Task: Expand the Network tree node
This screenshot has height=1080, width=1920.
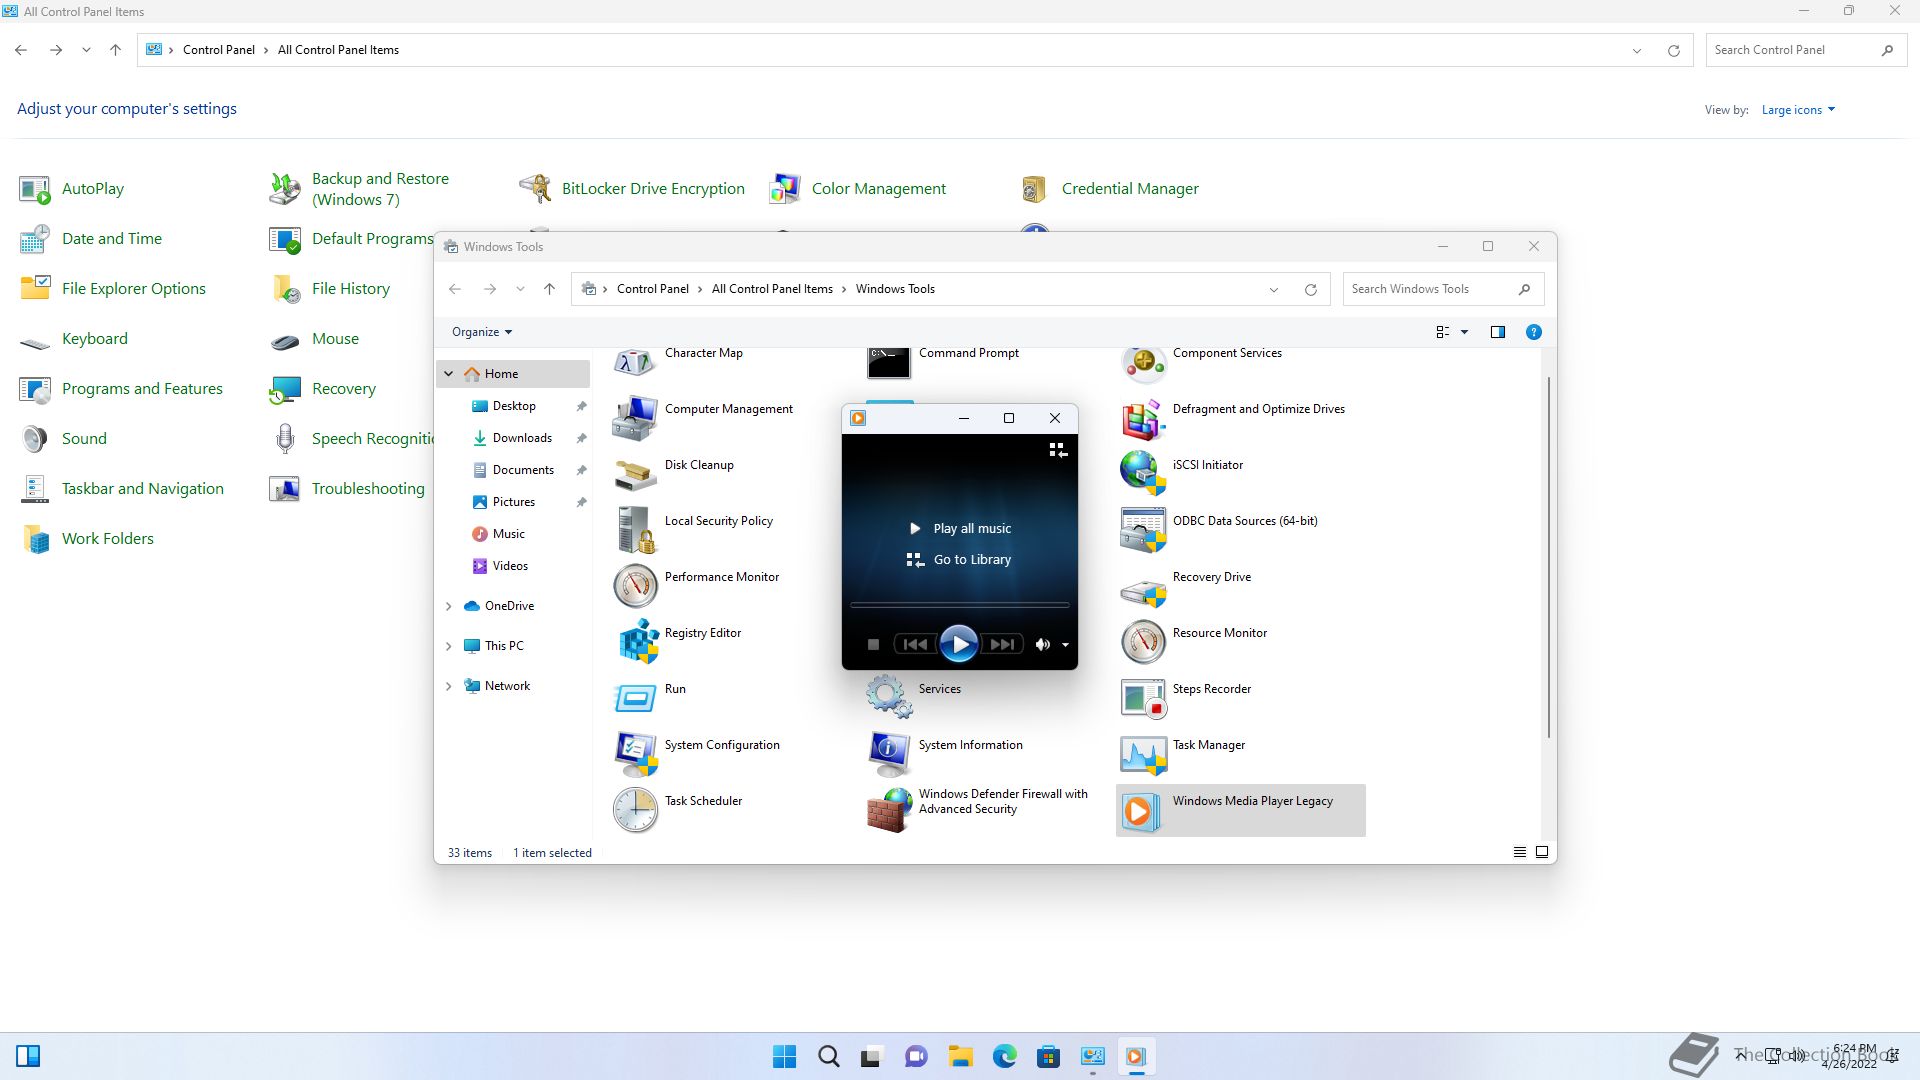Action: tap(449, 686)
